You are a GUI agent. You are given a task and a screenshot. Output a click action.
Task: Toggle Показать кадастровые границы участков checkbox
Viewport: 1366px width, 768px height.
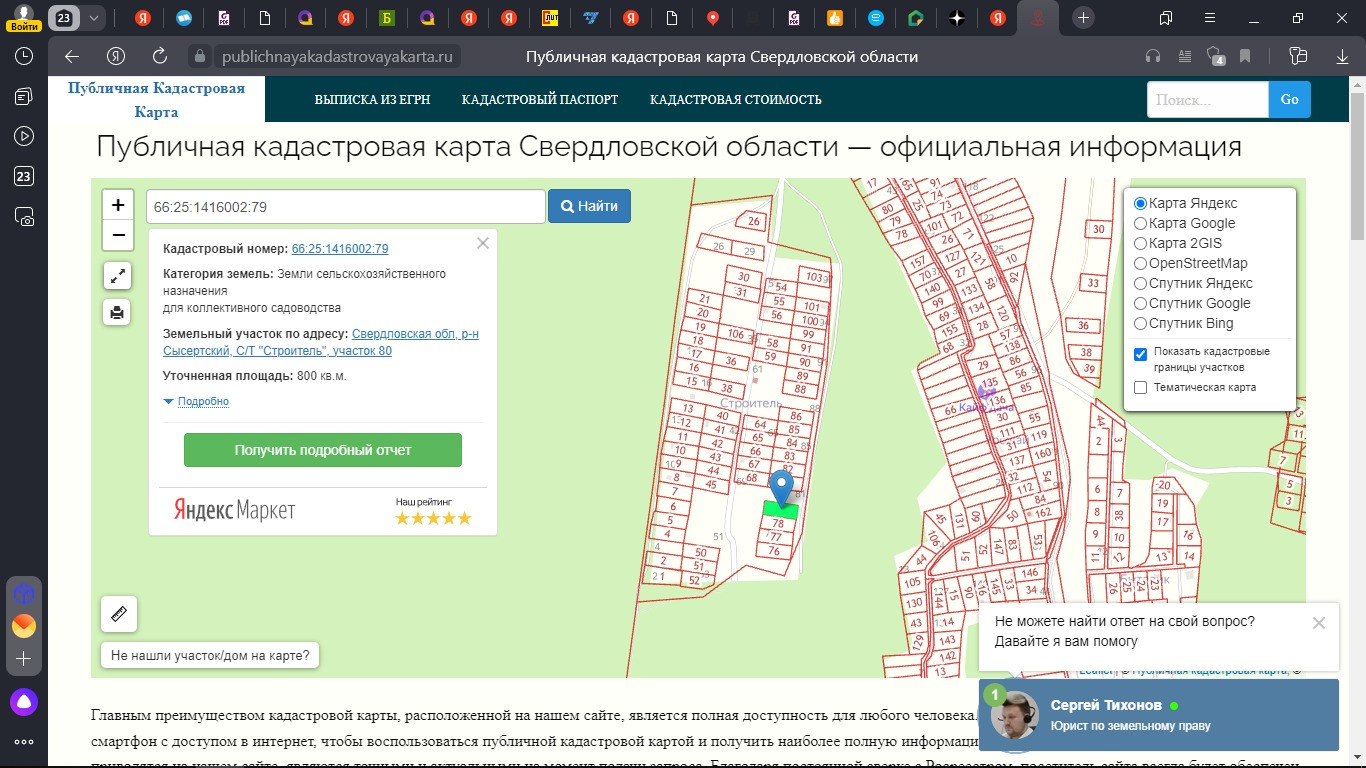tap(1141, 354)
